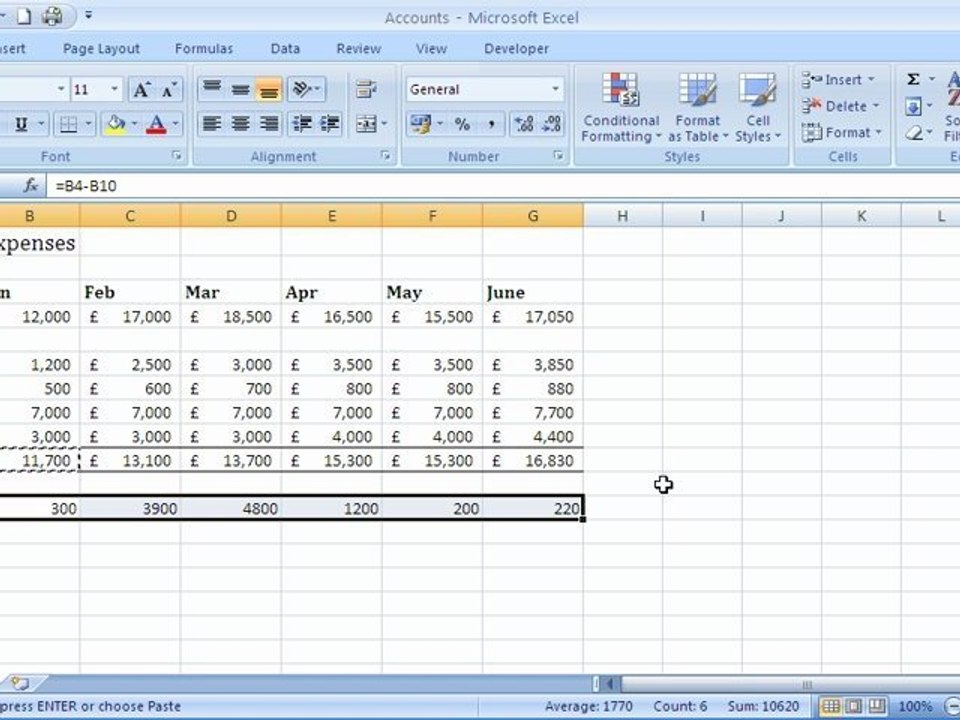Screen dimensions: 960x720
Task: Switch to the Review tab
Action: point(359,48)
